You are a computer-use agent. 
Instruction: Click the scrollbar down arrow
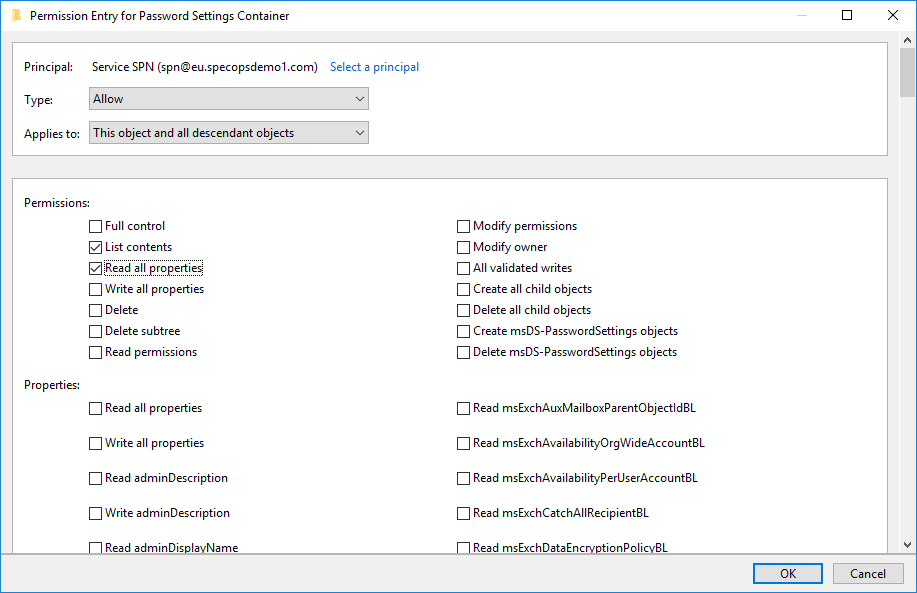point(907,544)
